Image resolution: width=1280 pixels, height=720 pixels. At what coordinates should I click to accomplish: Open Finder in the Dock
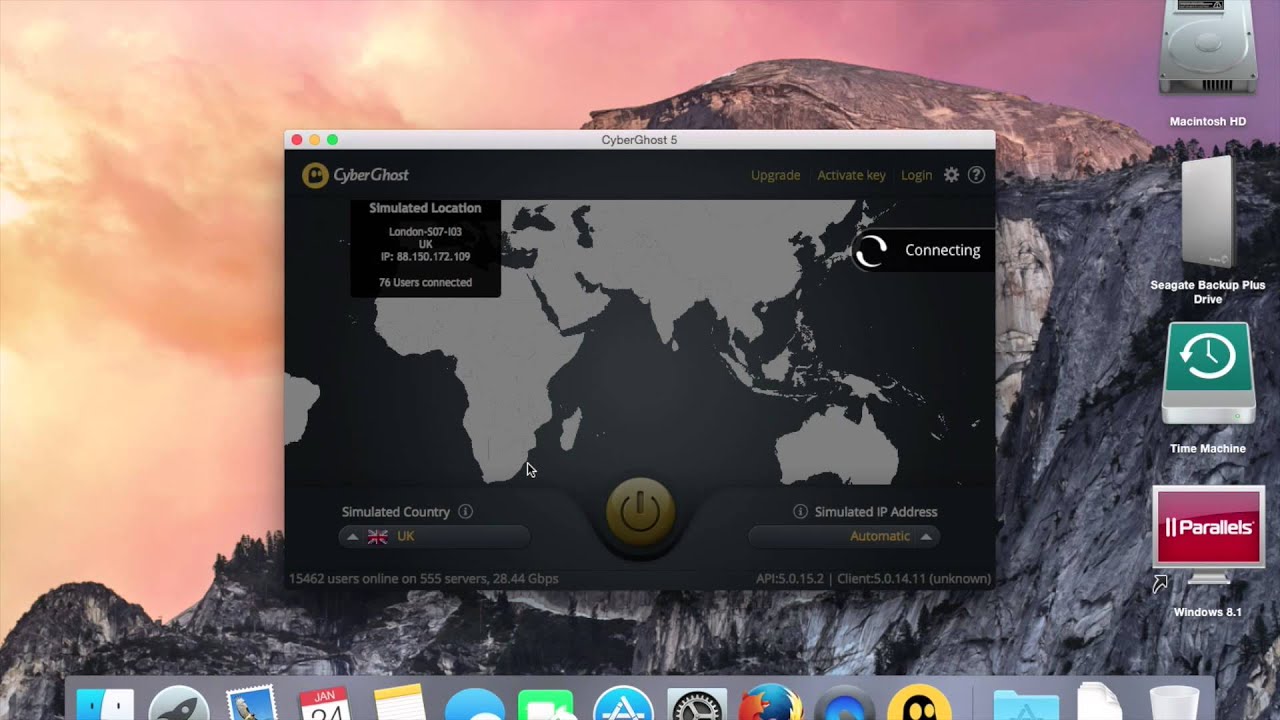pos(105,703)
